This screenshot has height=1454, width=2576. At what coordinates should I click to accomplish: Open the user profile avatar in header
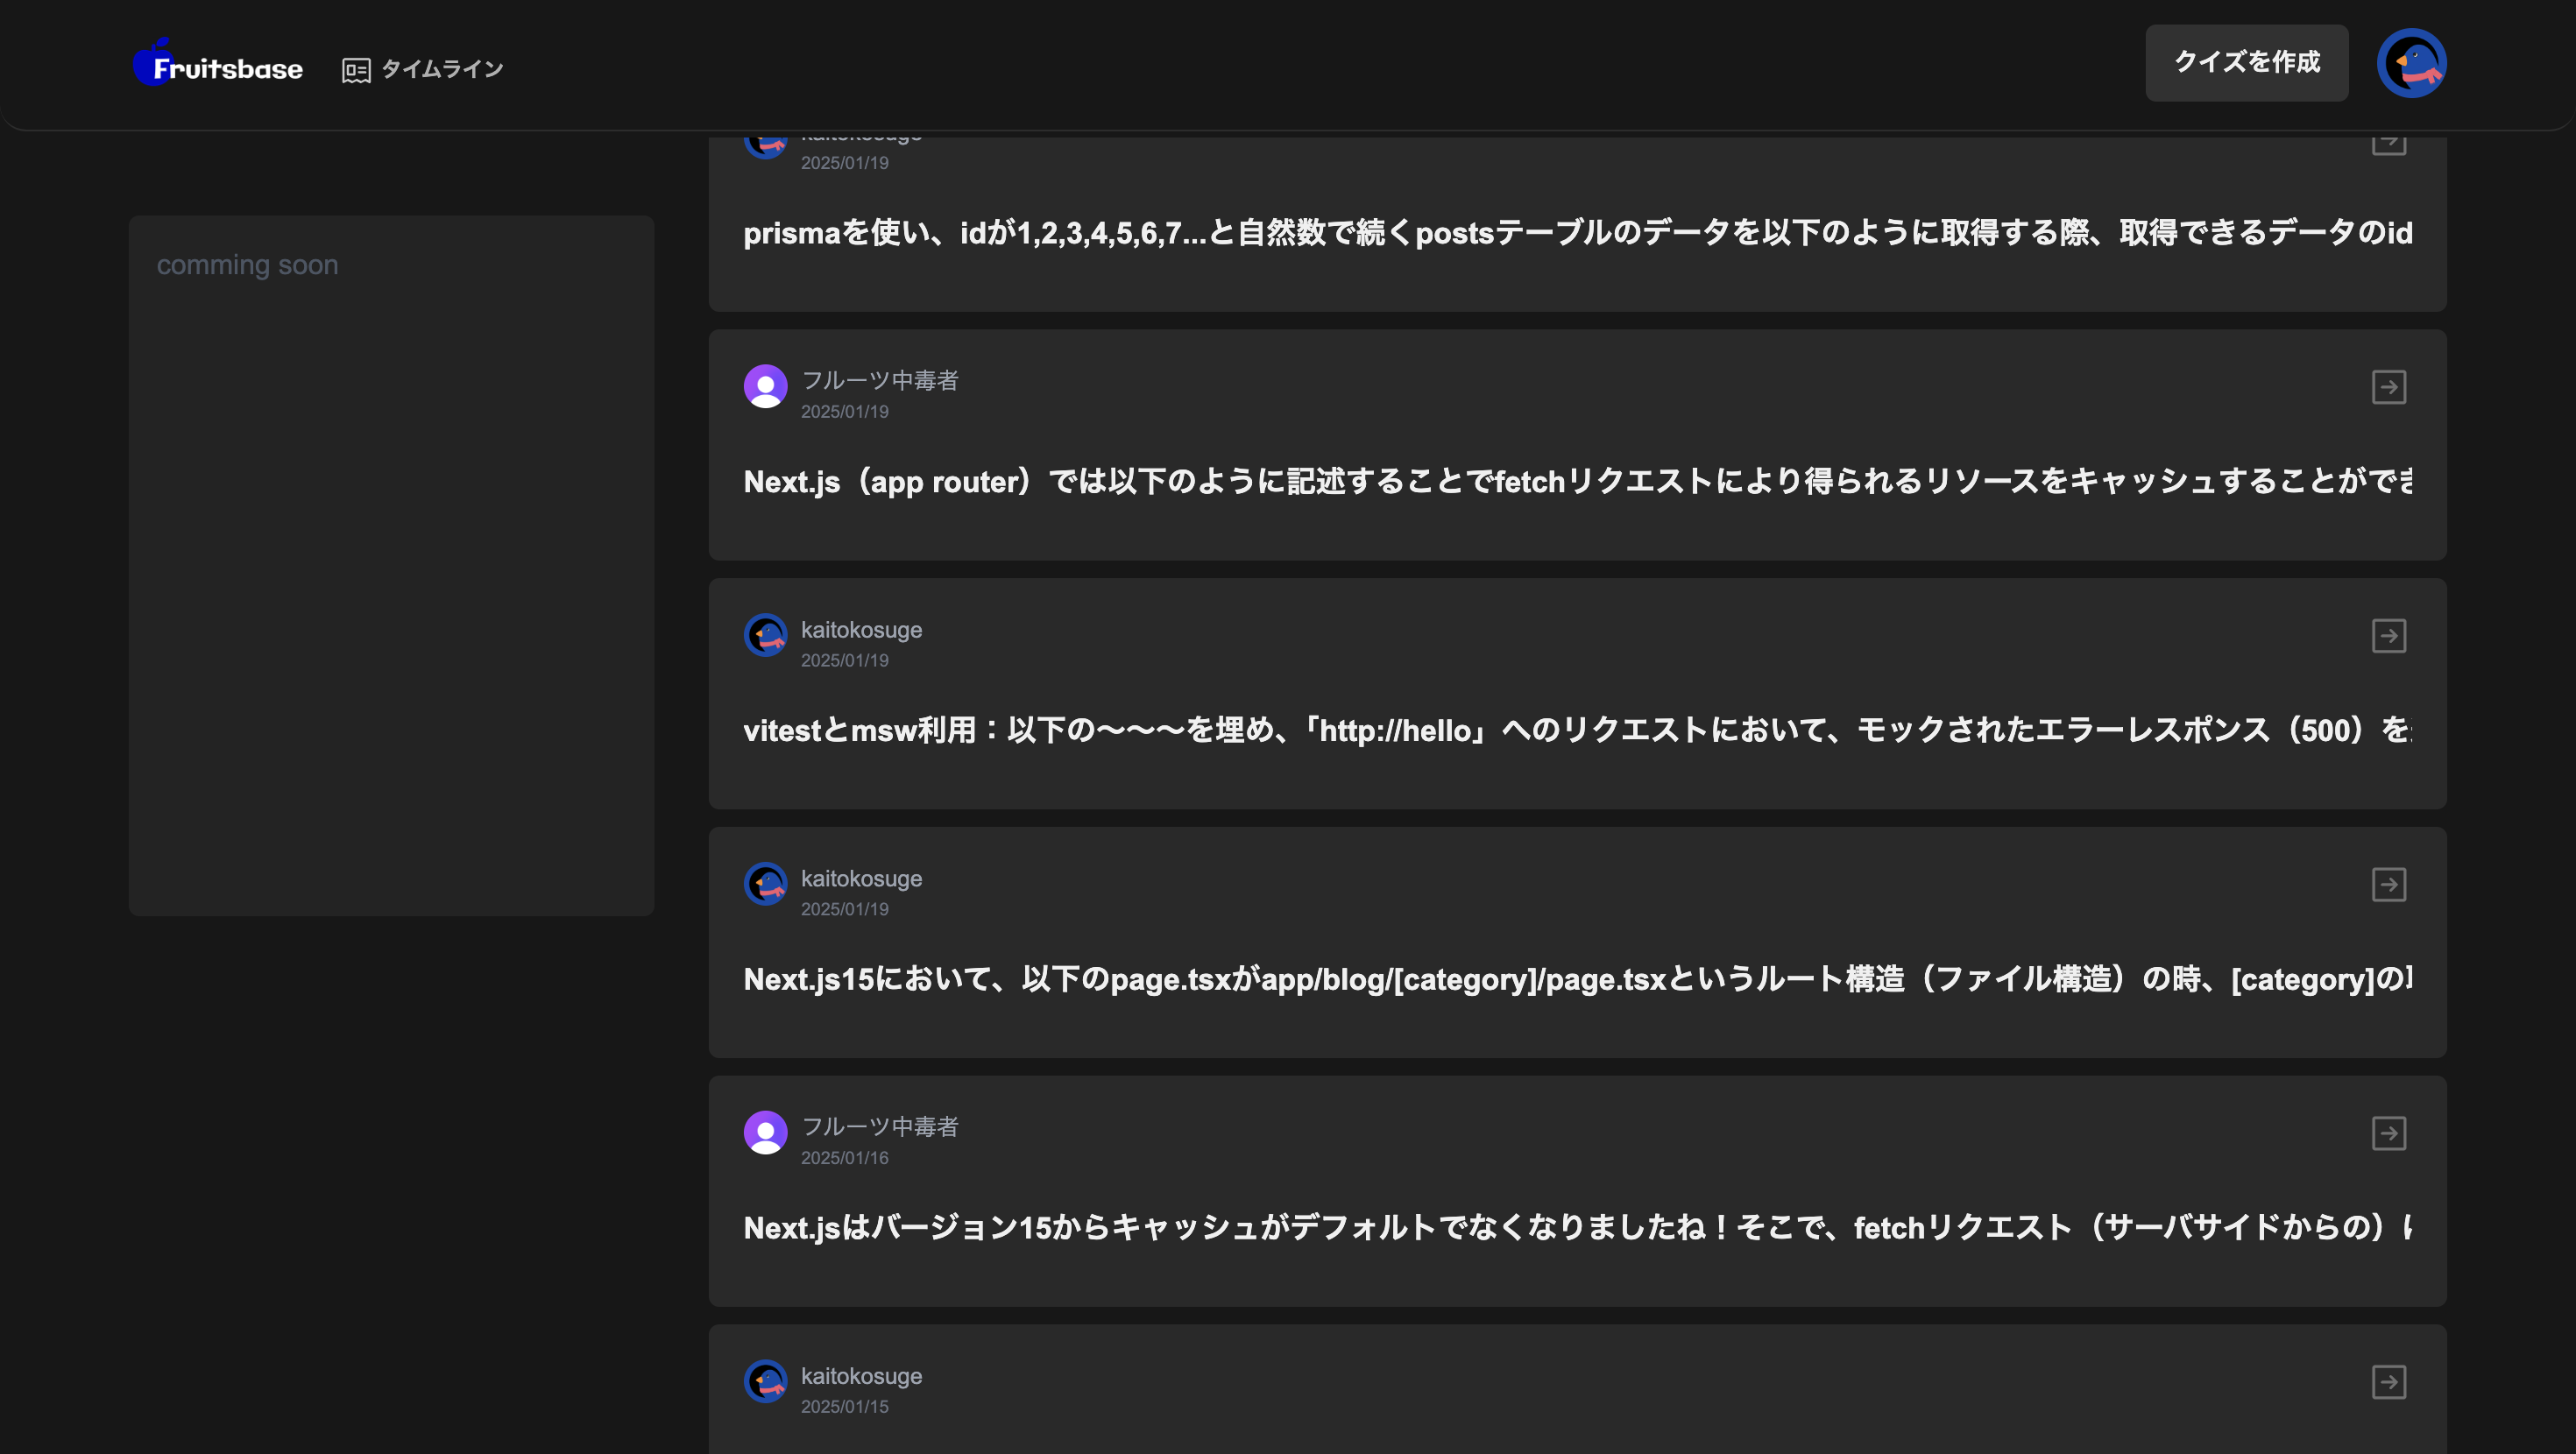tap(2411, 63)
